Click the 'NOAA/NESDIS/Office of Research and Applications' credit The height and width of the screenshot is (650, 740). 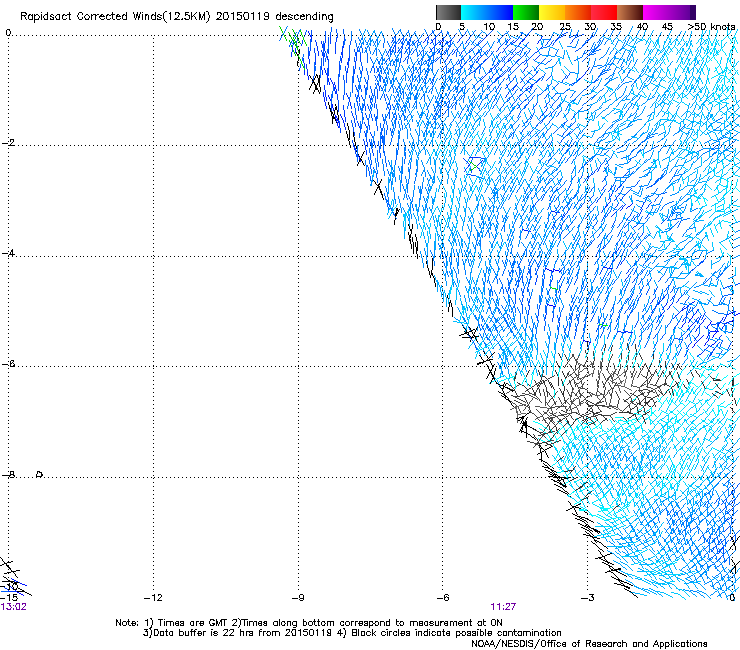pos(589,644)
